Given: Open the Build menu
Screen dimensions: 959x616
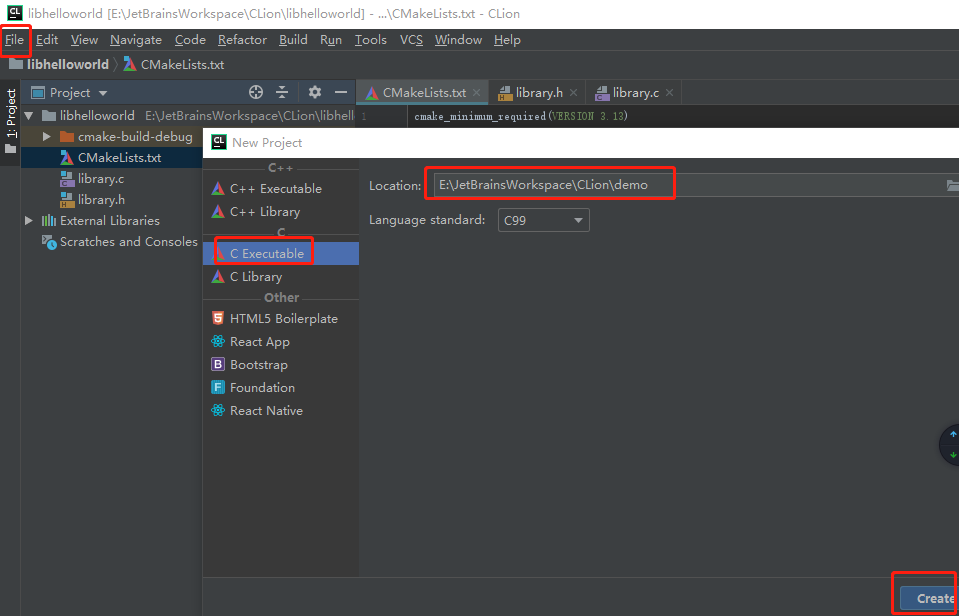Looking at the screenshot, I should [x=294, y=40].
